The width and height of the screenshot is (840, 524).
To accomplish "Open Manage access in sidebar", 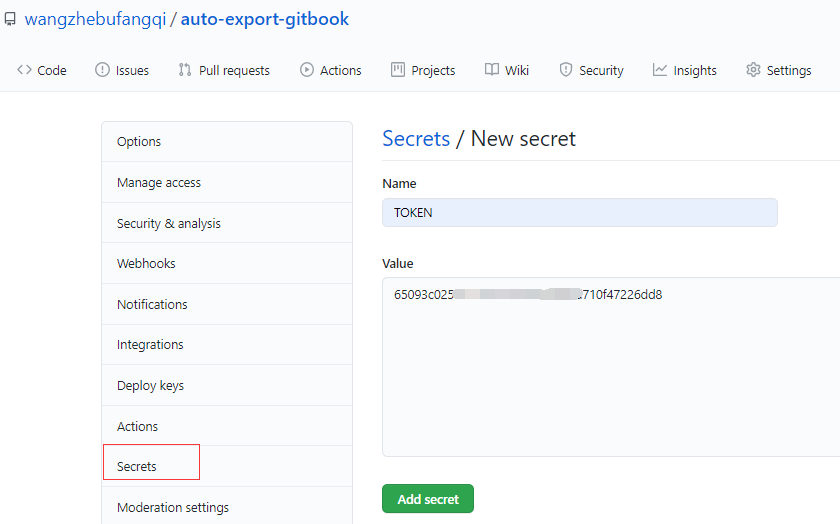I will 227,182.
